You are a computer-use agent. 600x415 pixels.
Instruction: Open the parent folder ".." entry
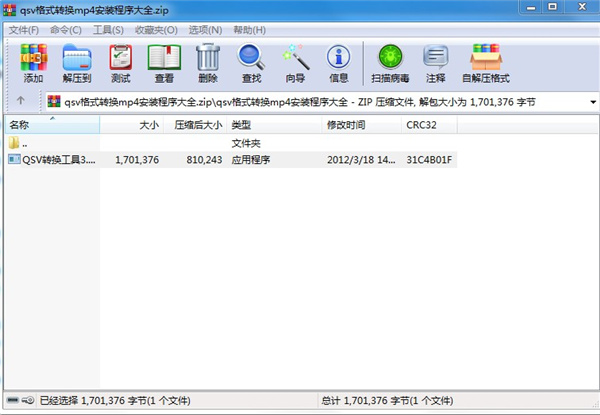pos(24,143)
